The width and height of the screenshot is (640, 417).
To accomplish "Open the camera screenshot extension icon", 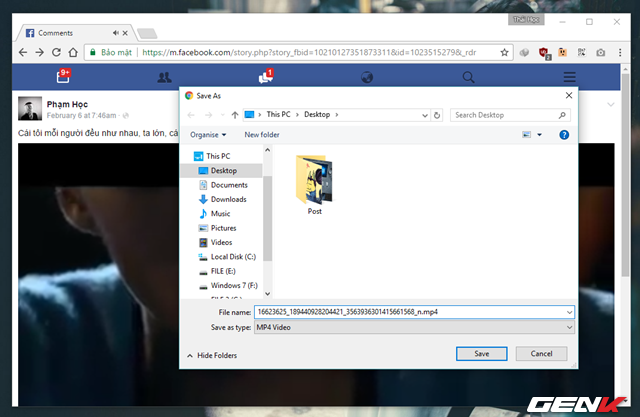I will (600, 53).
